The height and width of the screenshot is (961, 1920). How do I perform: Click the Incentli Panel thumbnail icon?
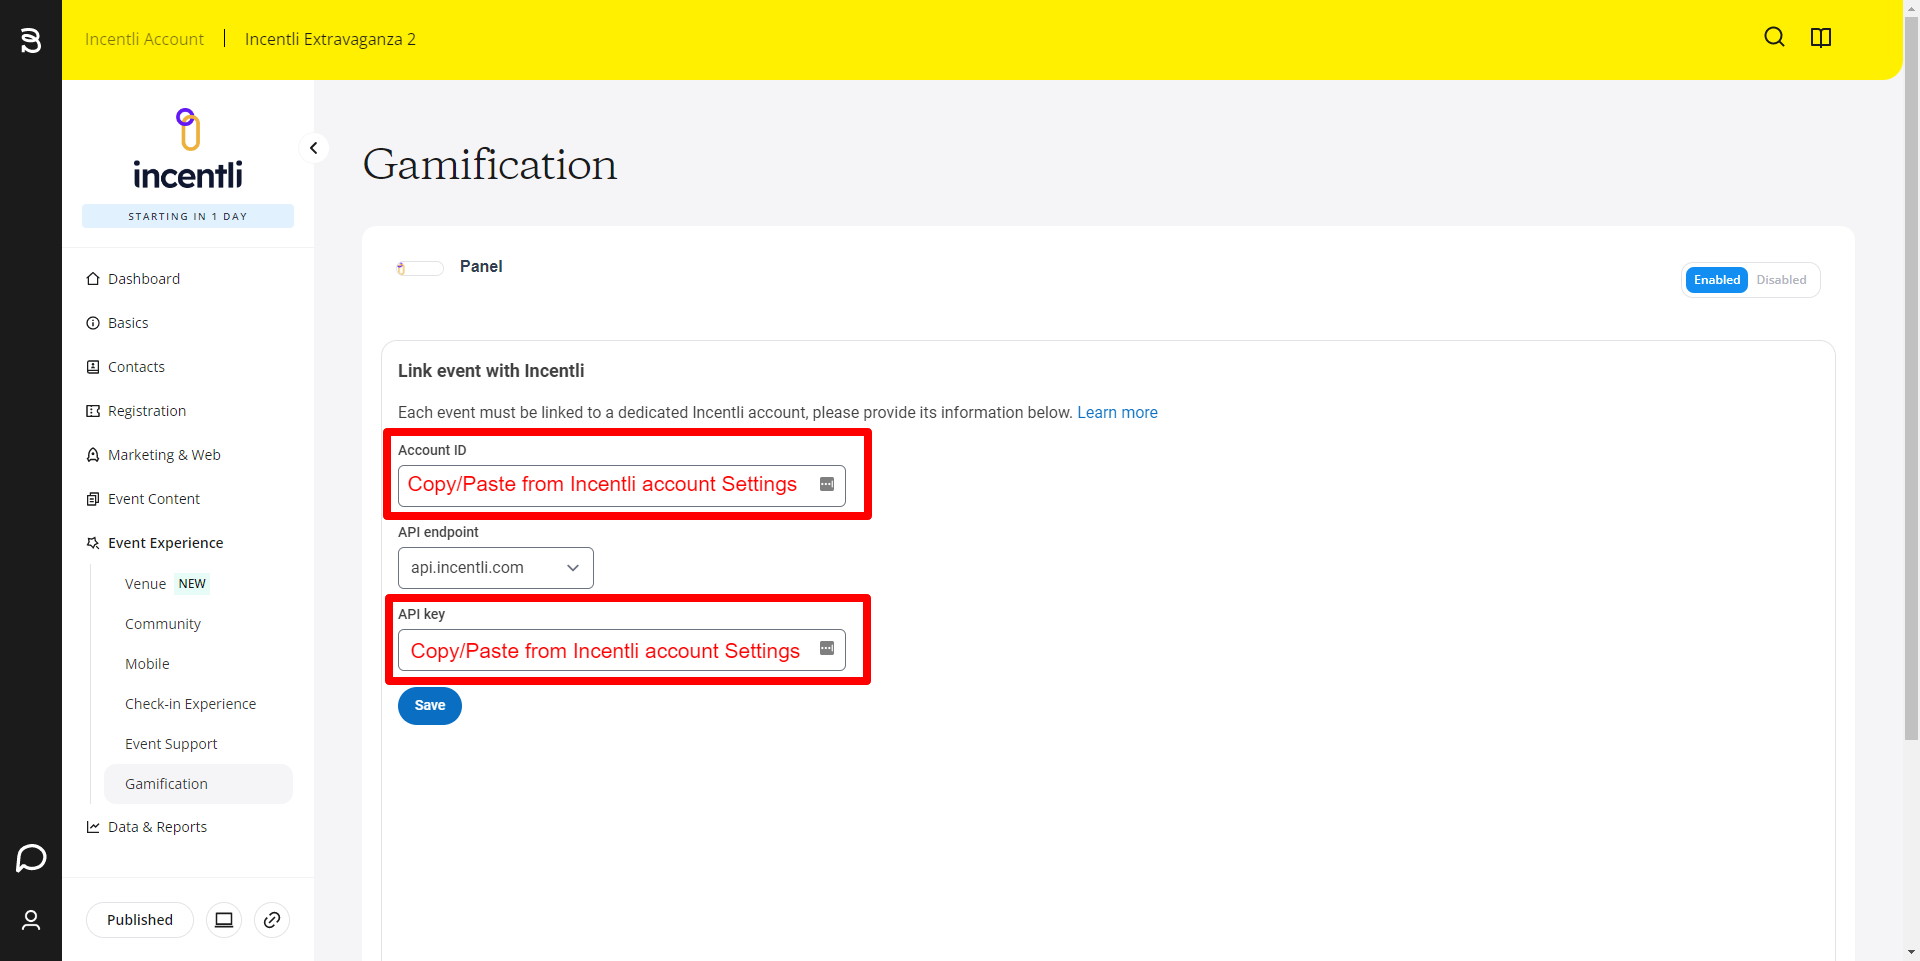pos(420,268)
